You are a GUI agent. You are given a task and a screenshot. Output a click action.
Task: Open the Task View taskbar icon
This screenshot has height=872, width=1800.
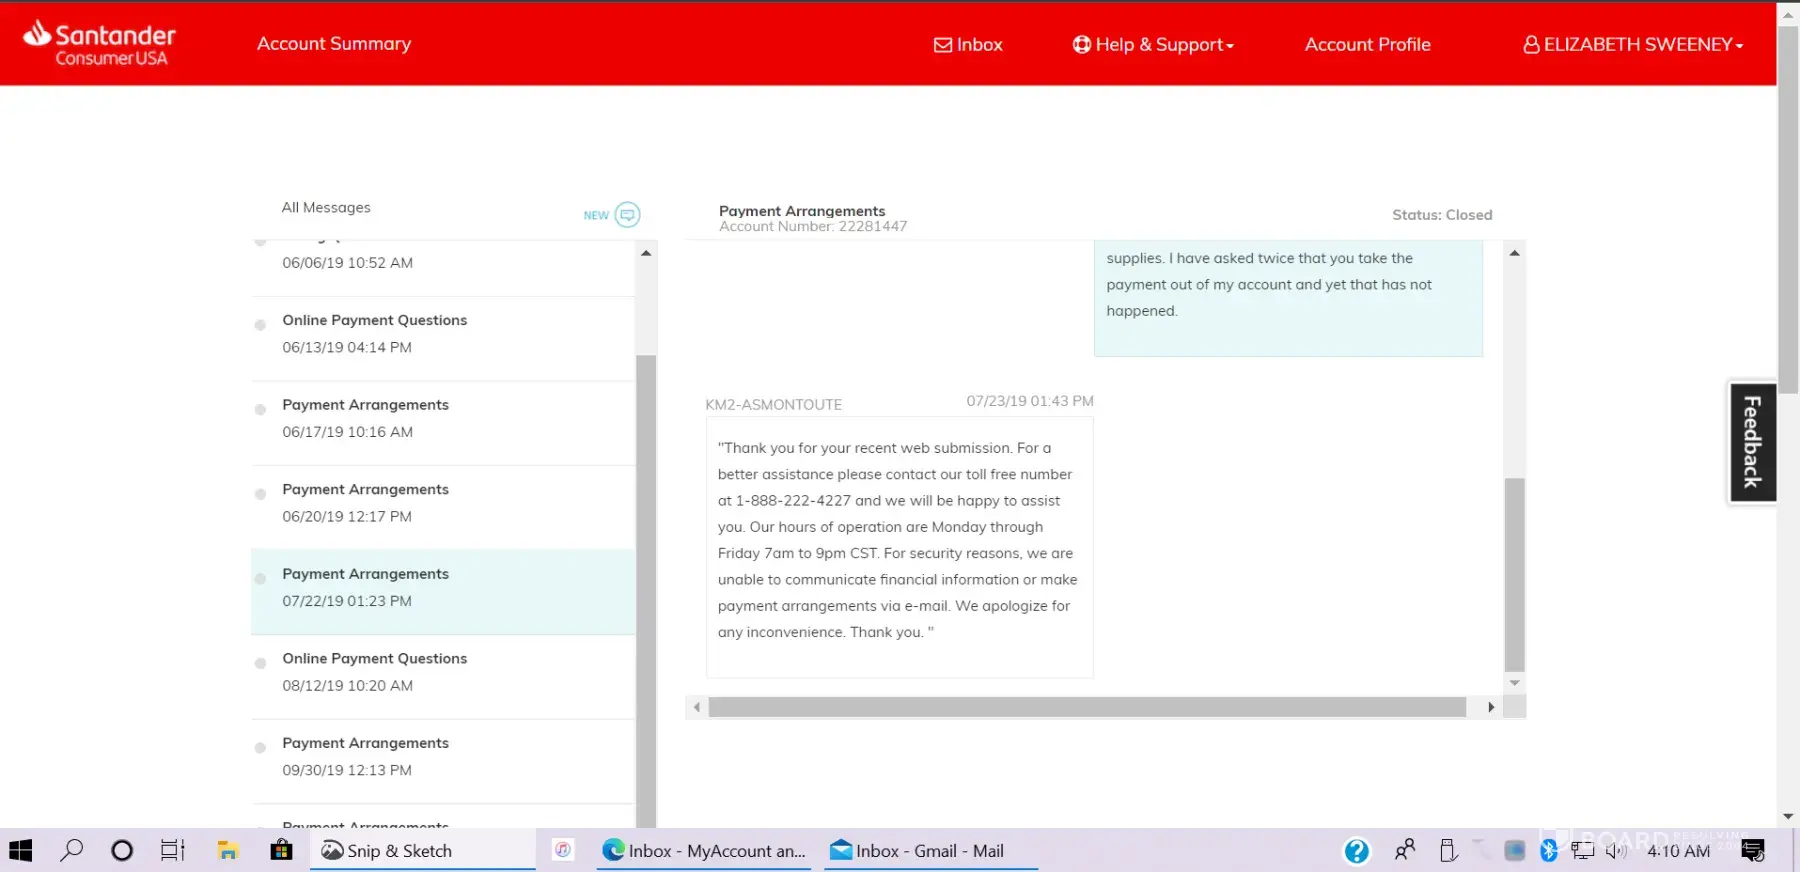click(173, 851)
